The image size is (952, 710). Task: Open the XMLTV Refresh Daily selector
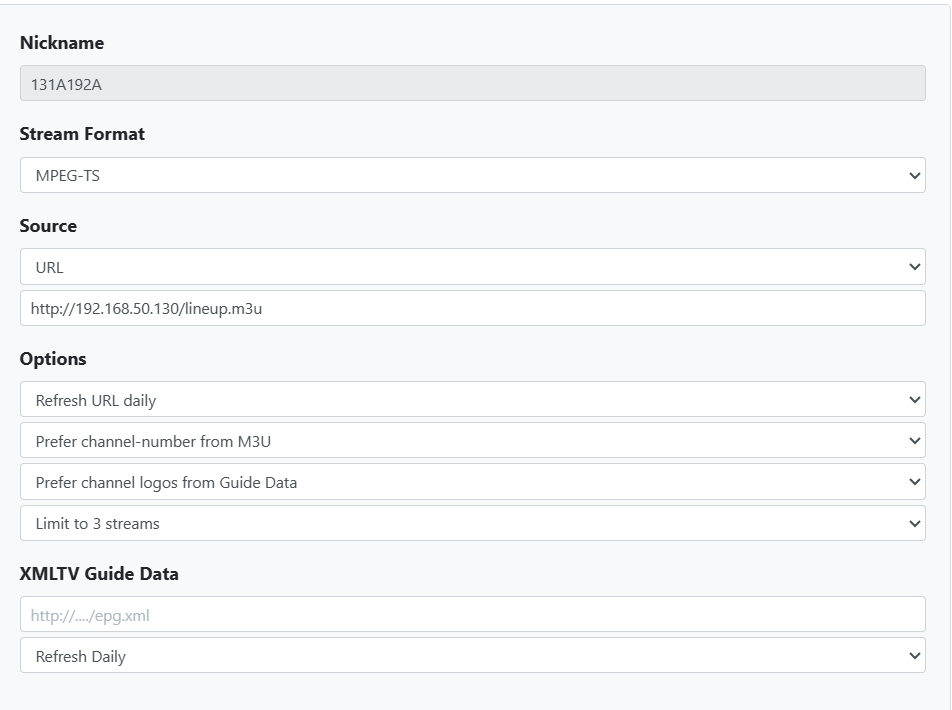(x=472, y=656)
